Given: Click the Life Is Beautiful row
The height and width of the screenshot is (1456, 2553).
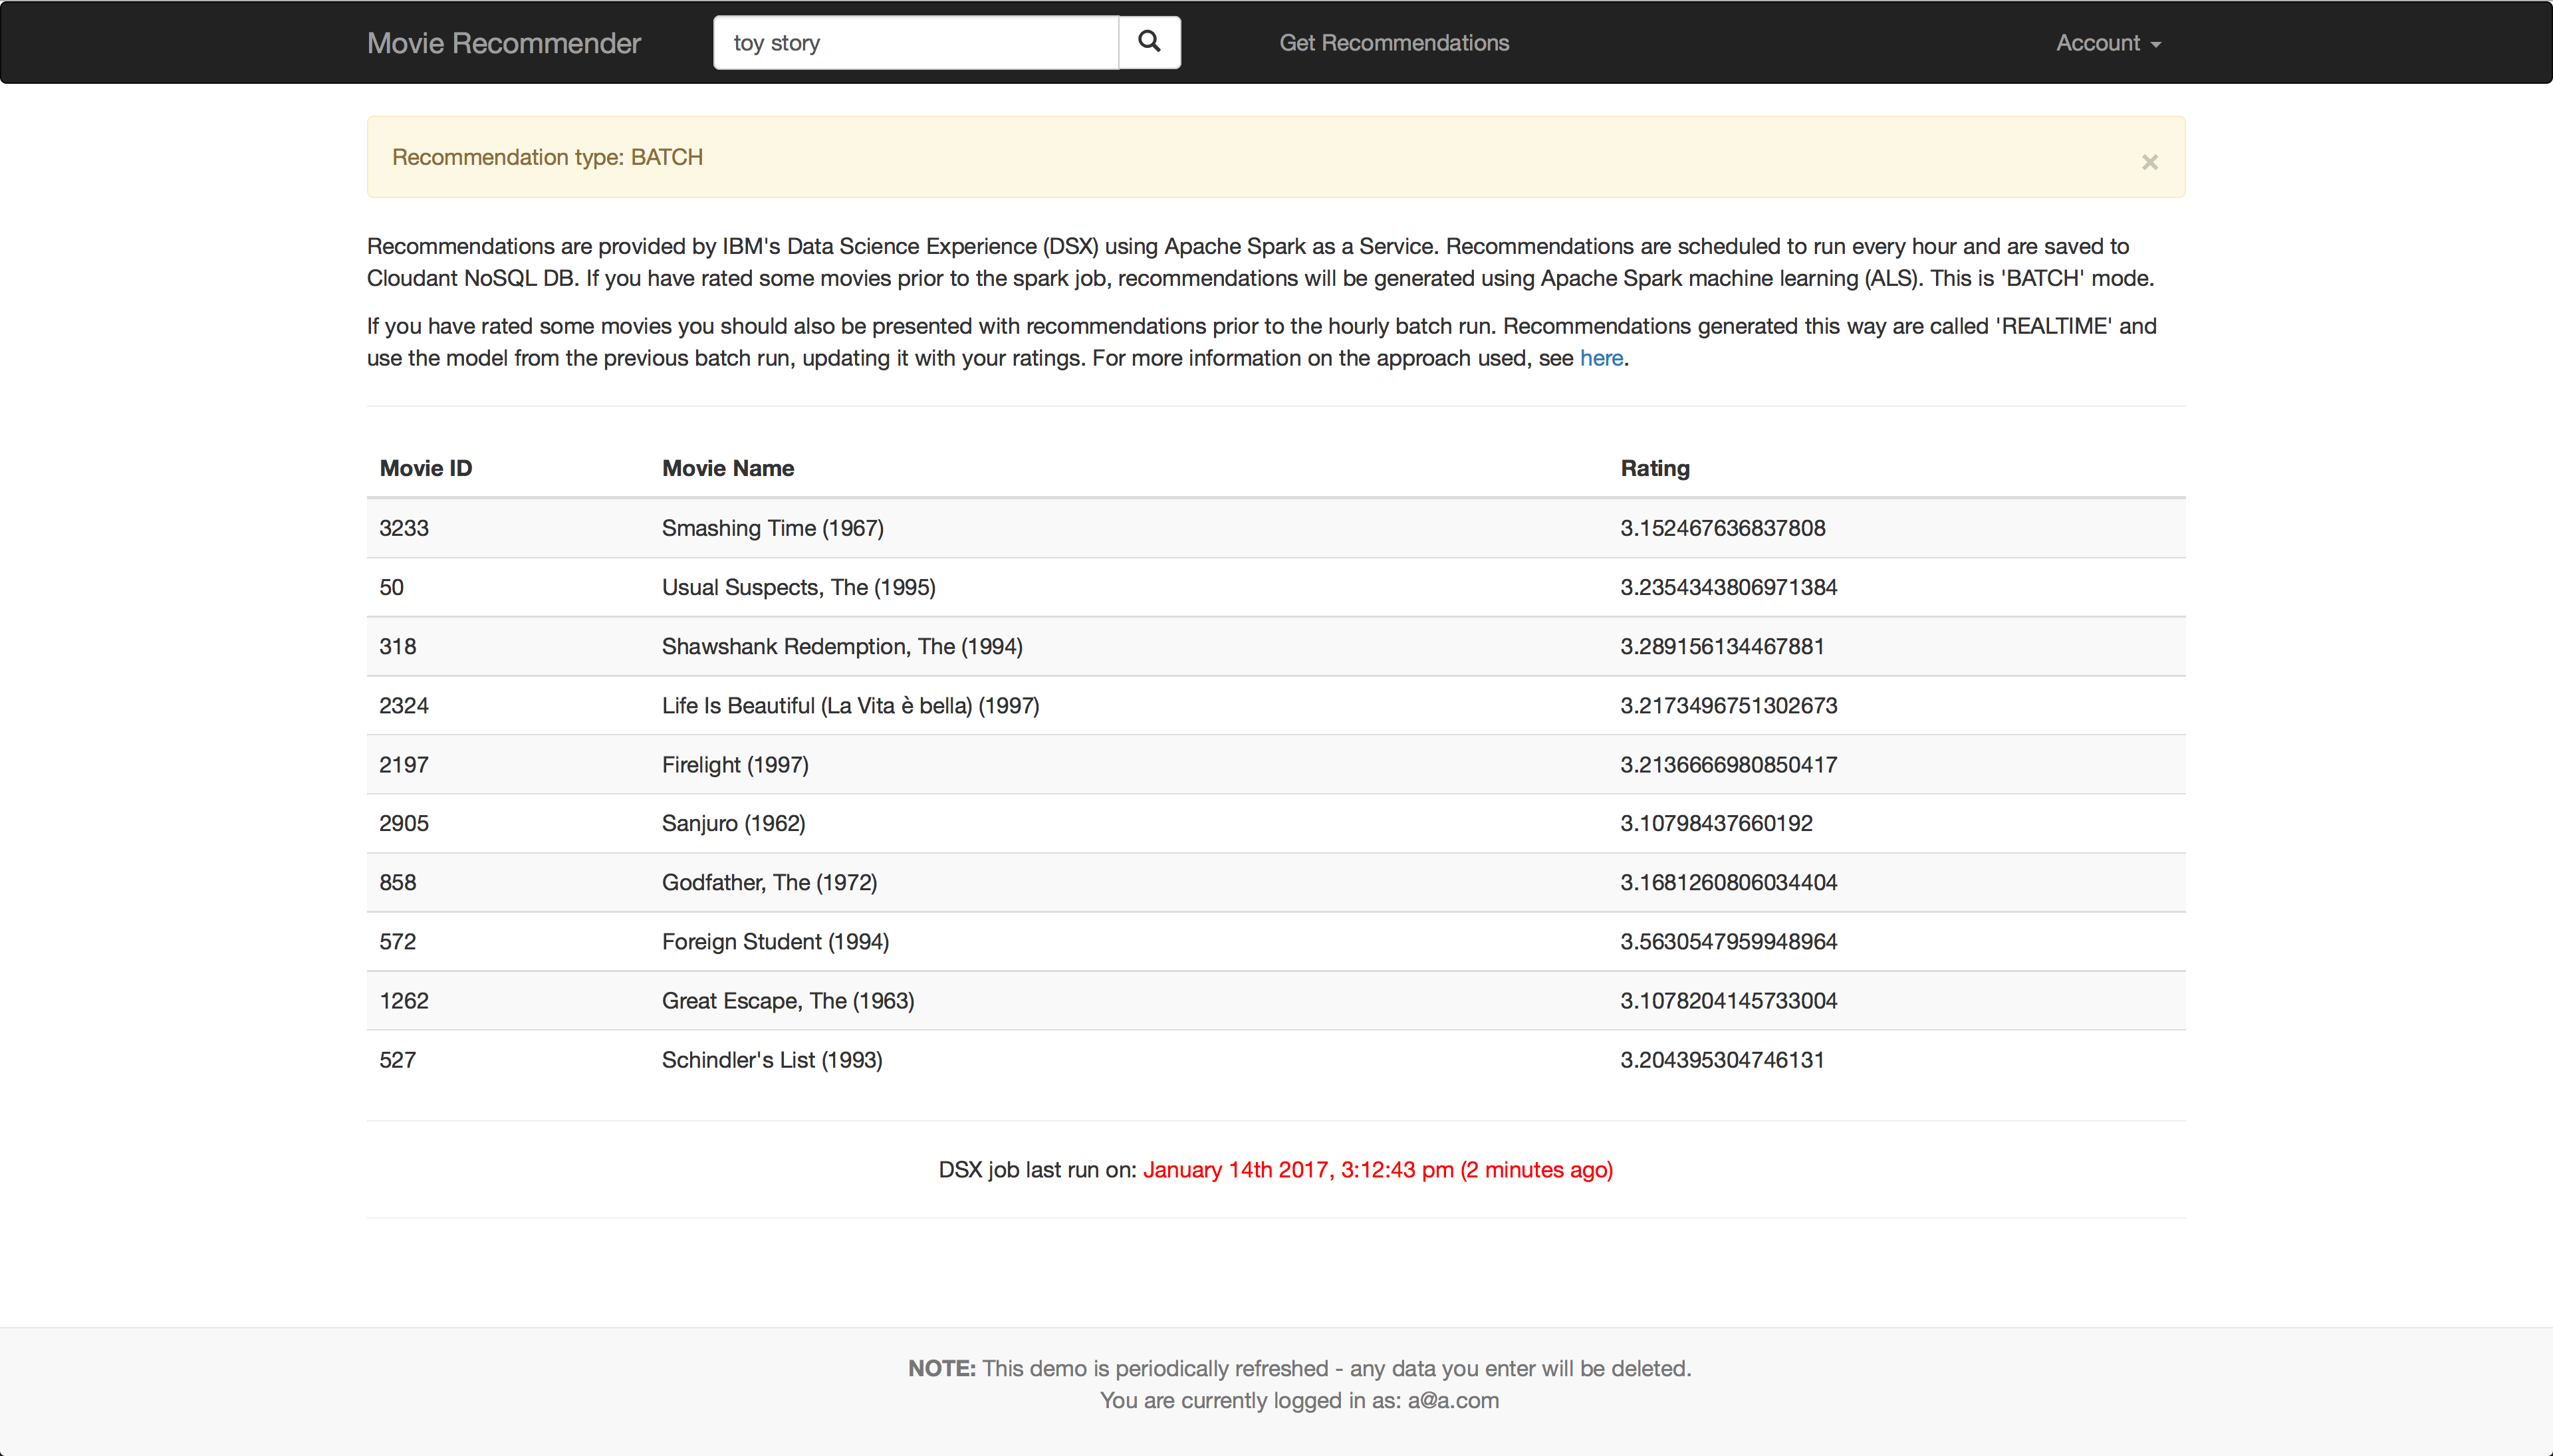Looking at the screenshot, I should 850,705.
